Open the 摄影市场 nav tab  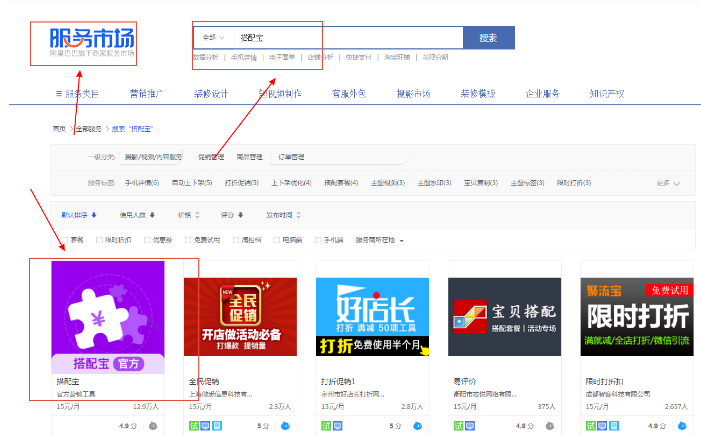(x=414, y=94)
